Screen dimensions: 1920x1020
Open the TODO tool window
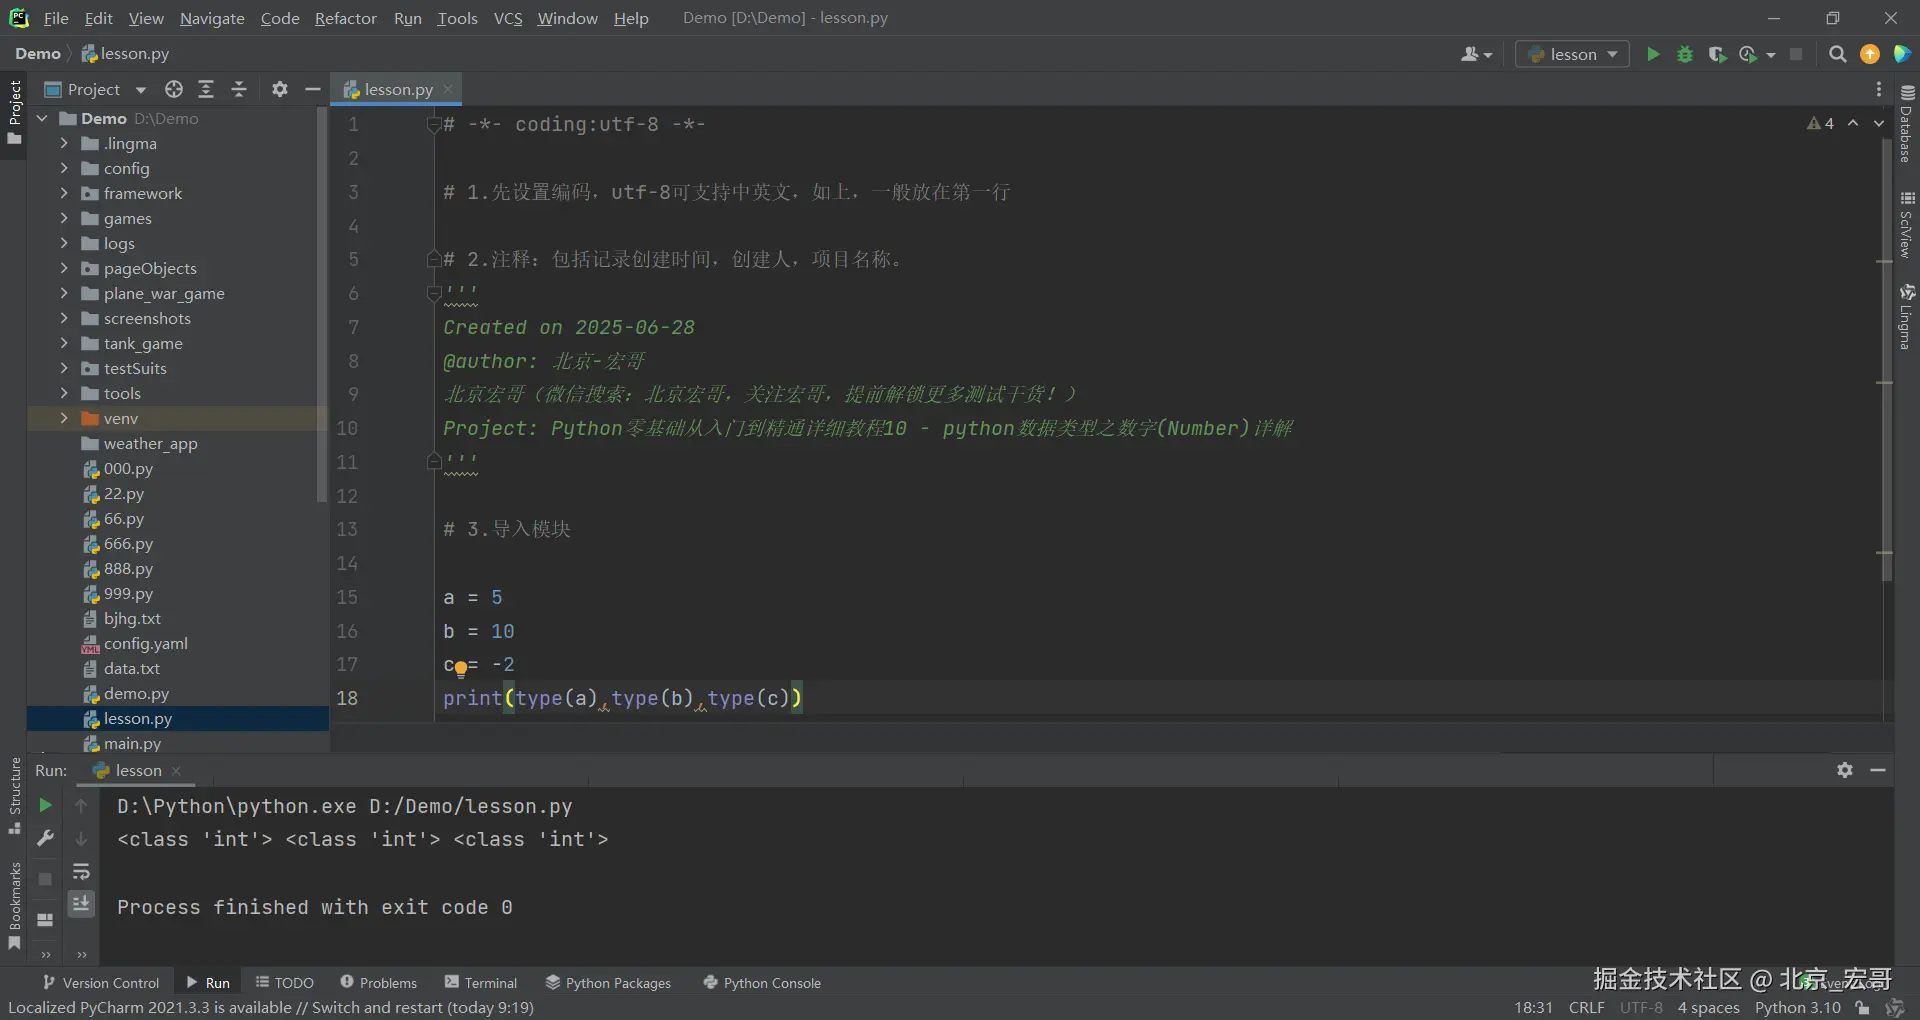pyautogui.click(x=285, y=983)
